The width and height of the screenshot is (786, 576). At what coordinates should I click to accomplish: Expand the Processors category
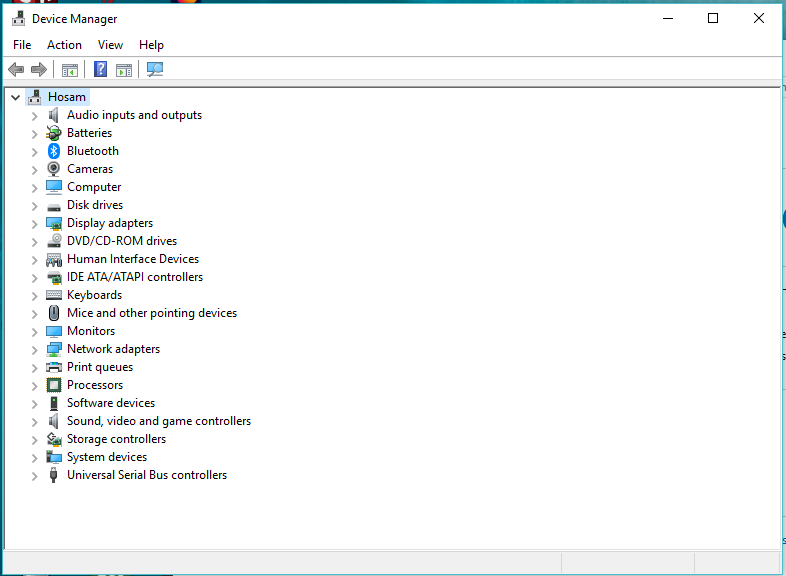(34, 386)
